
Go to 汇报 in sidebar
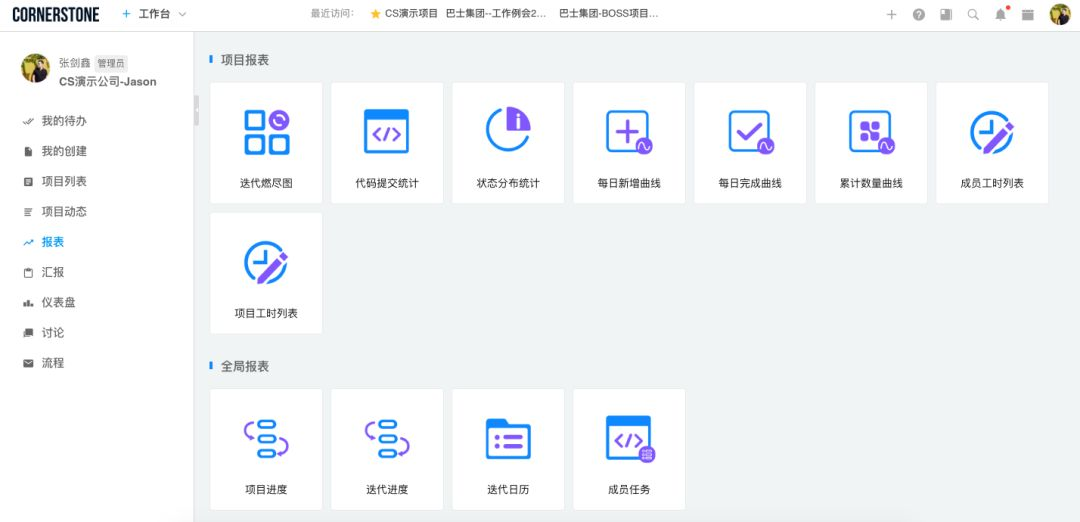(53, 272)
